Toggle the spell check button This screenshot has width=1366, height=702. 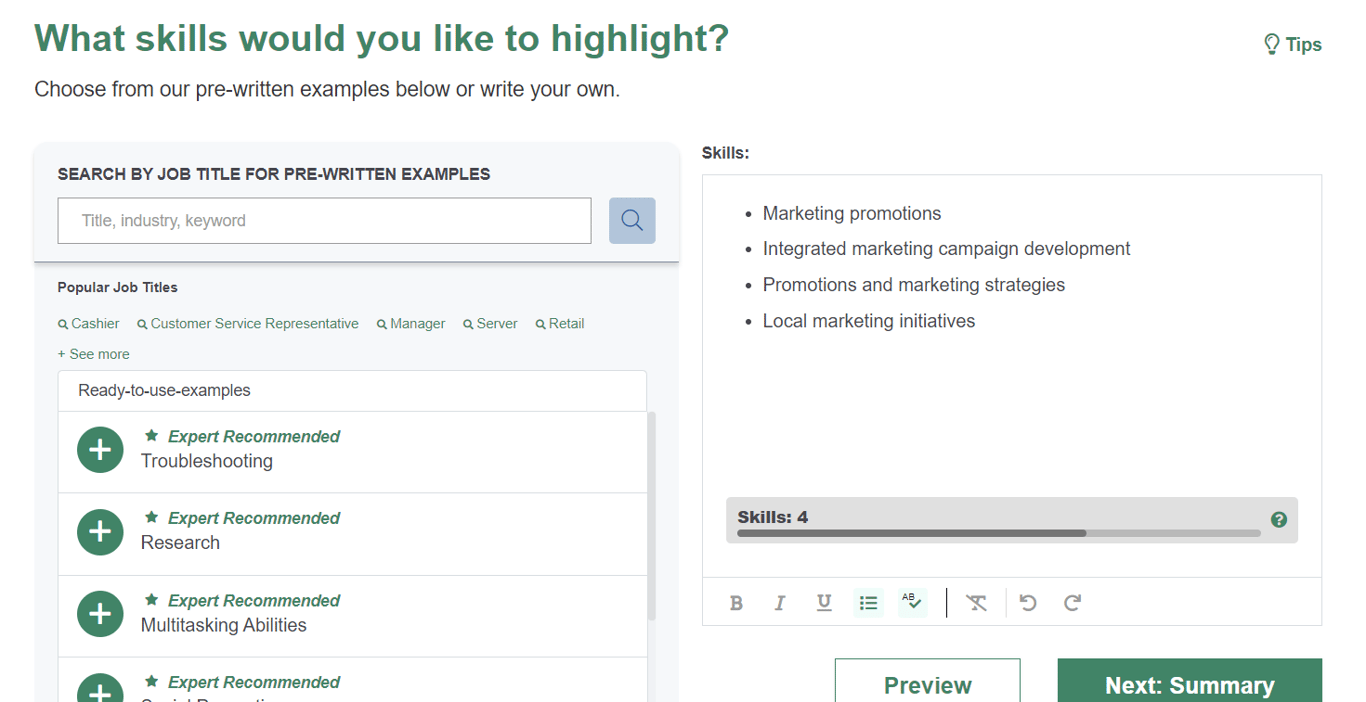click(x=912, y=603)
